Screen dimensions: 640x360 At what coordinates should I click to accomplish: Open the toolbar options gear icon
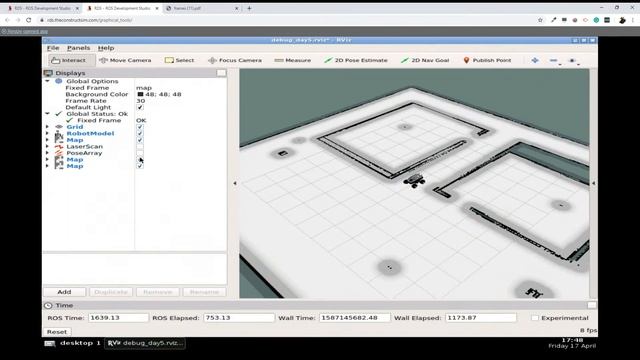pos(572,60)
